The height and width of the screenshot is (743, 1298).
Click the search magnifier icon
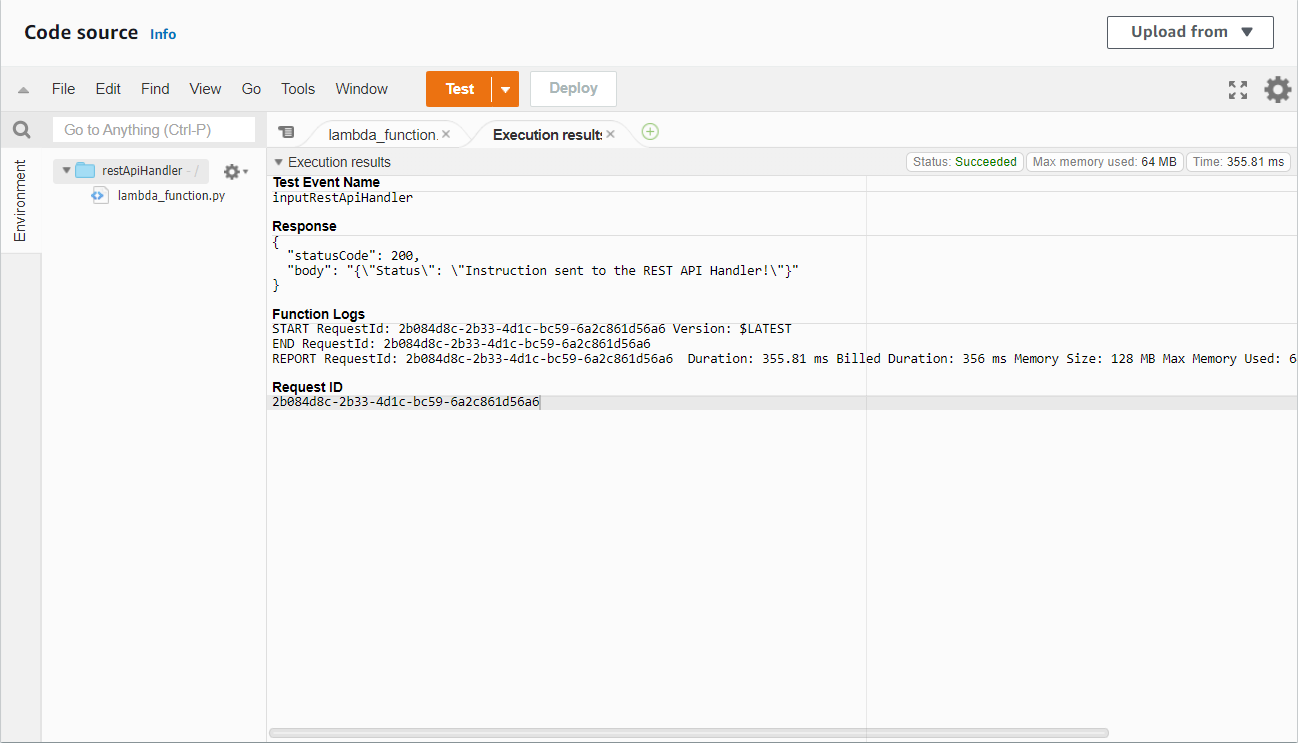[21, 130]
